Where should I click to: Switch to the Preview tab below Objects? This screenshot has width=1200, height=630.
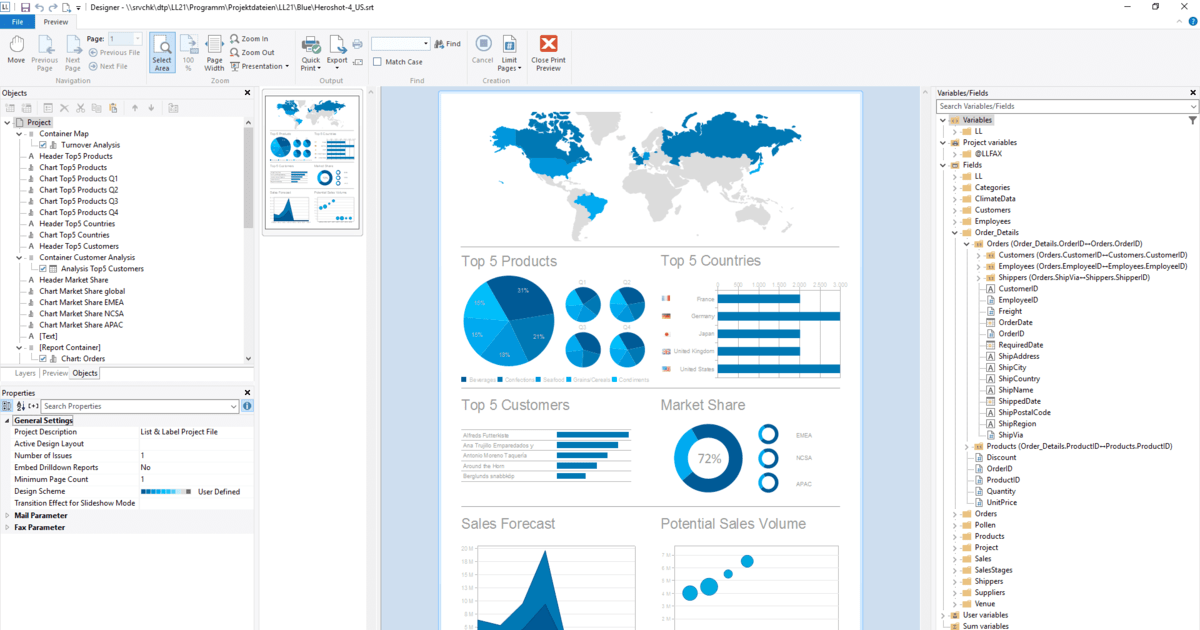point(55,373)
